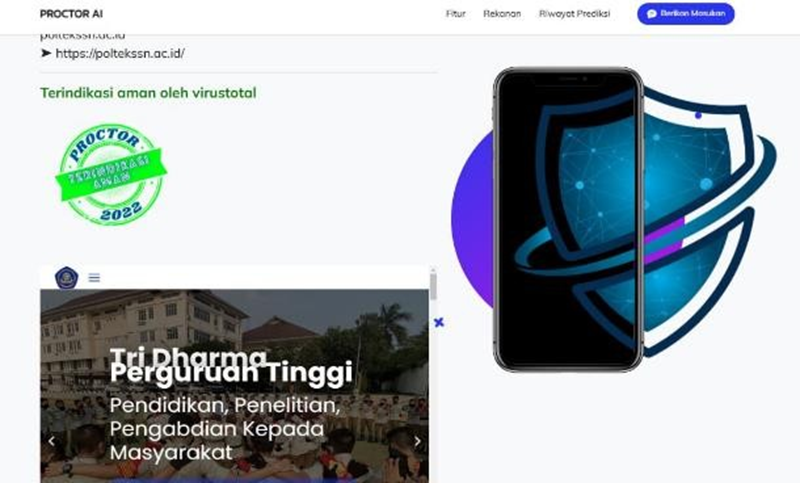Open Riwayat Prediksi in the navbar
Viewport: 800px width, 483px height.
pyautogui.click(x=574, y=14)
